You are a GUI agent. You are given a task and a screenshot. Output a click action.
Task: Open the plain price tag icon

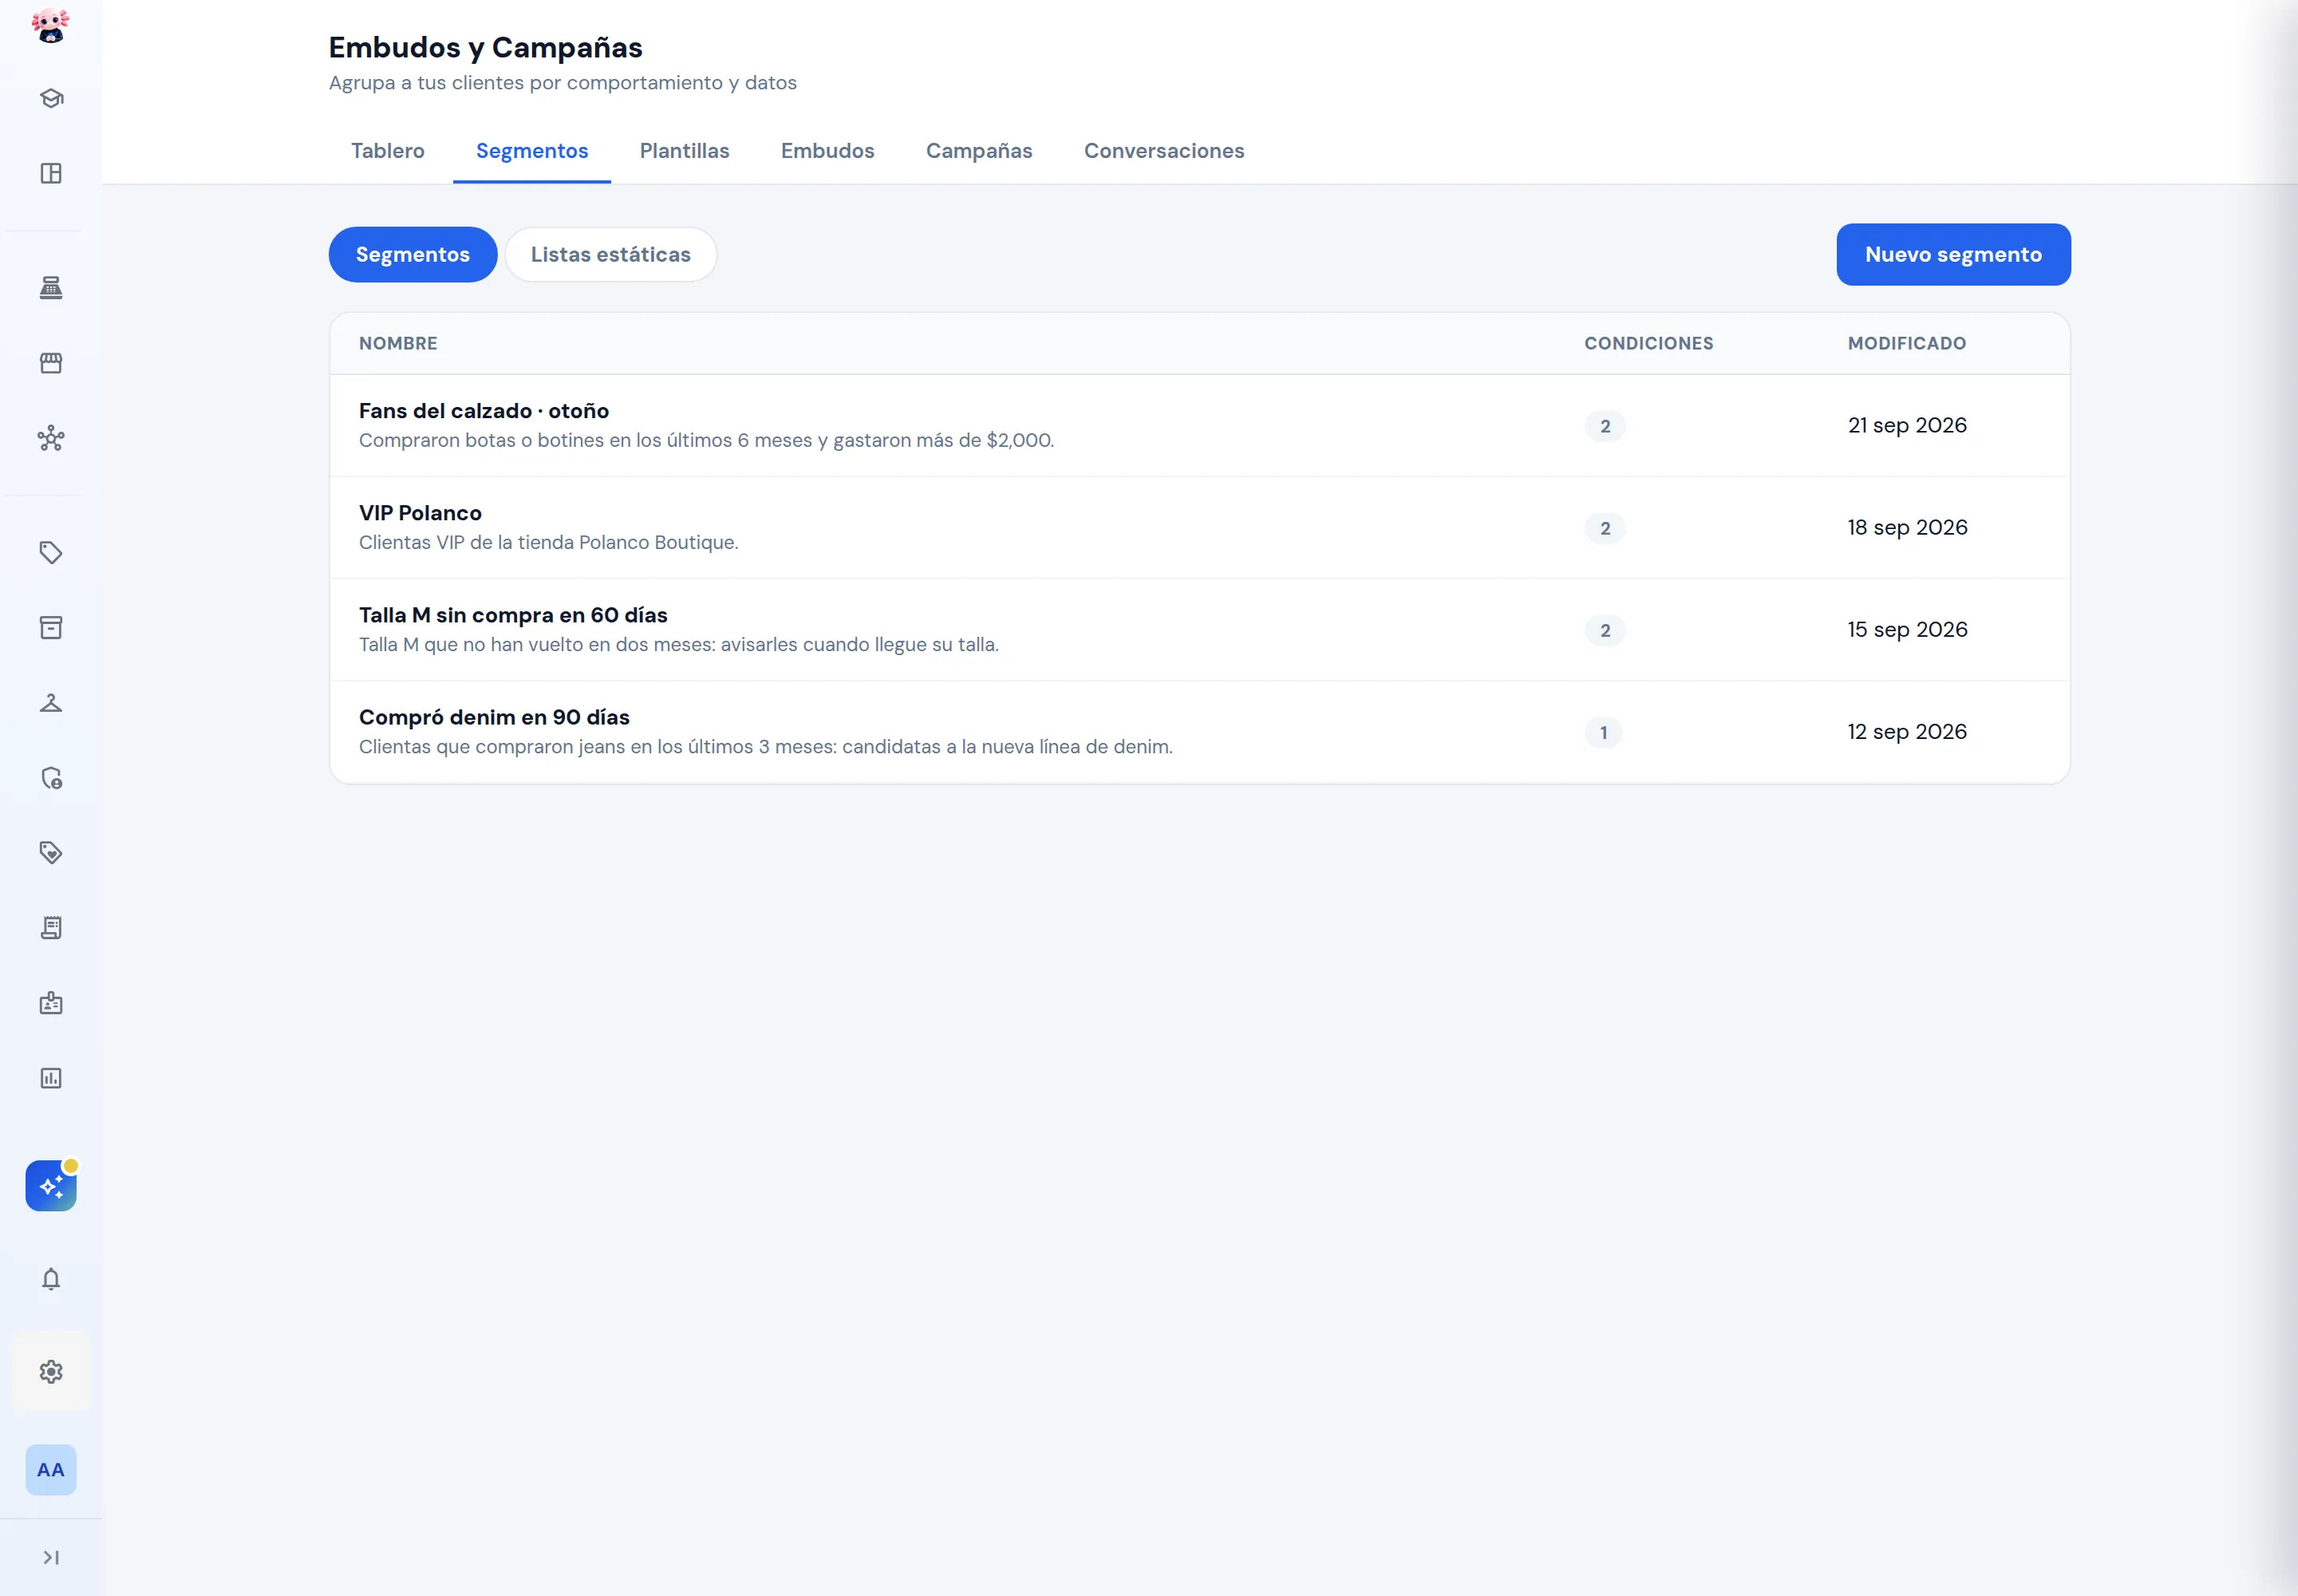coord(51,553)
